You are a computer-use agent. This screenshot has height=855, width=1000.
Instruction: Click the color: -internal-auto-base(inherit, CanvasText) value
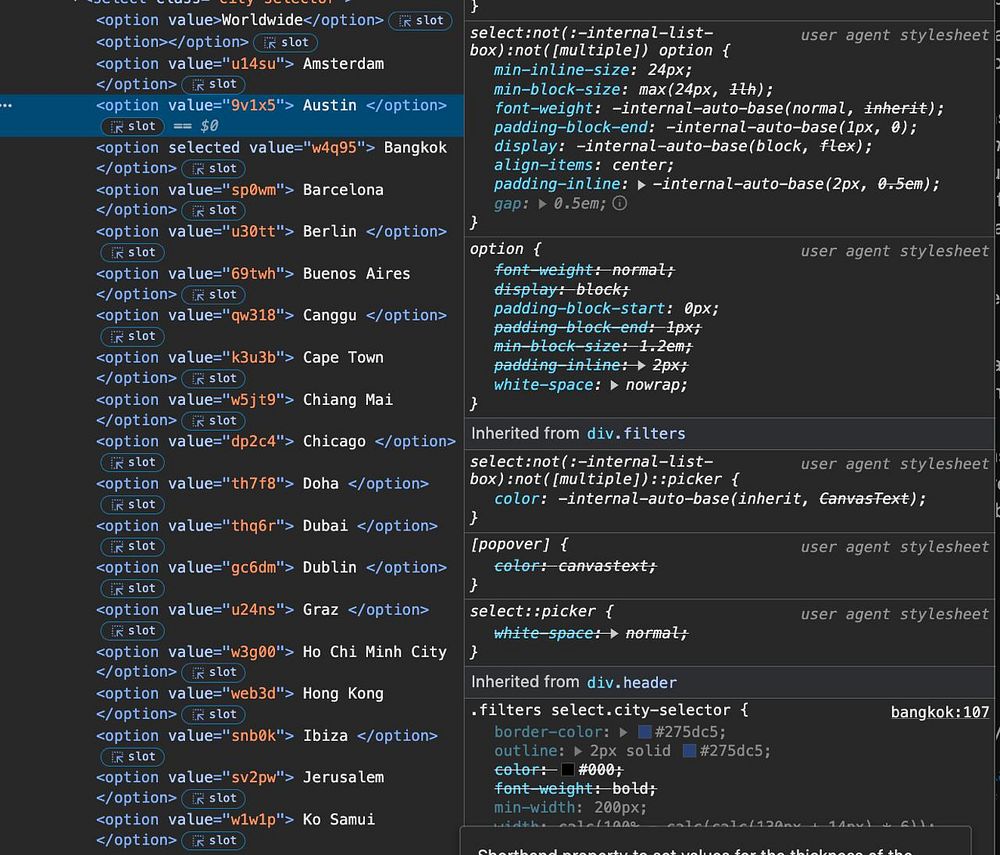(x=737, y=499)
